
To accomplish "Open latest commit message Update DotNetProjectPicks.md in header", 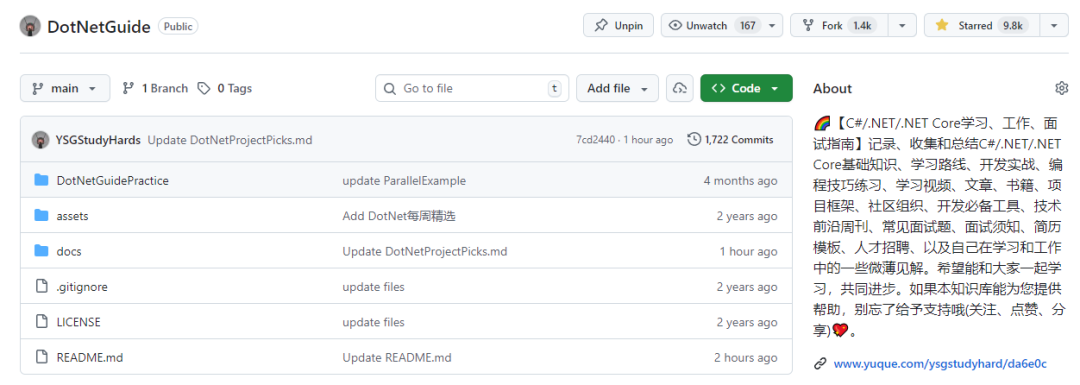I will tap(230, 140).
